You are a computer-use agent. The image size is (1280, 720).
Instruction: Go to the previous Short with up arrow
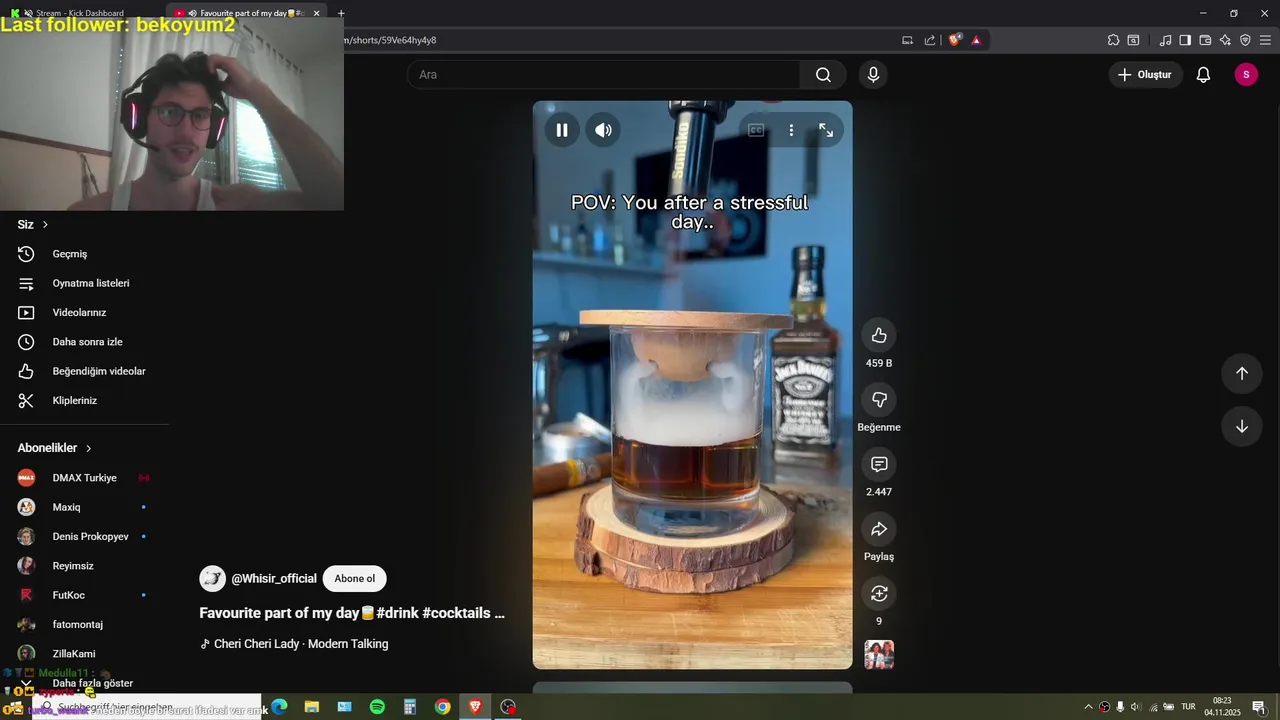point(1242,373)
